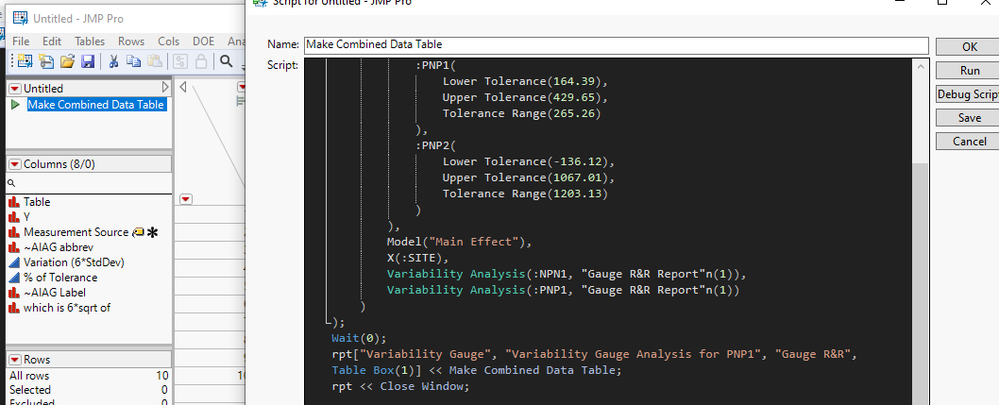Run Make Combined Data Table green triangle
Viewport: 999px width, 405px height.
click(15, 104)
